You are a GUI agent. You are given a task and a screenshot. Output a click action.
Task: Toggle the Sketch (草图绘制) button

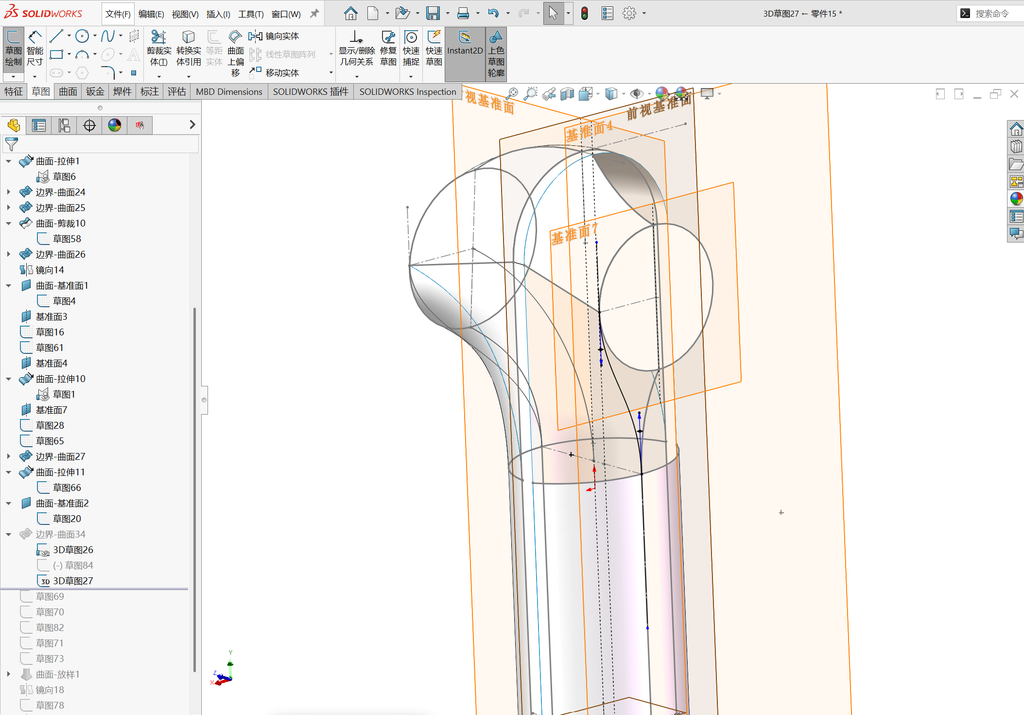13,49
